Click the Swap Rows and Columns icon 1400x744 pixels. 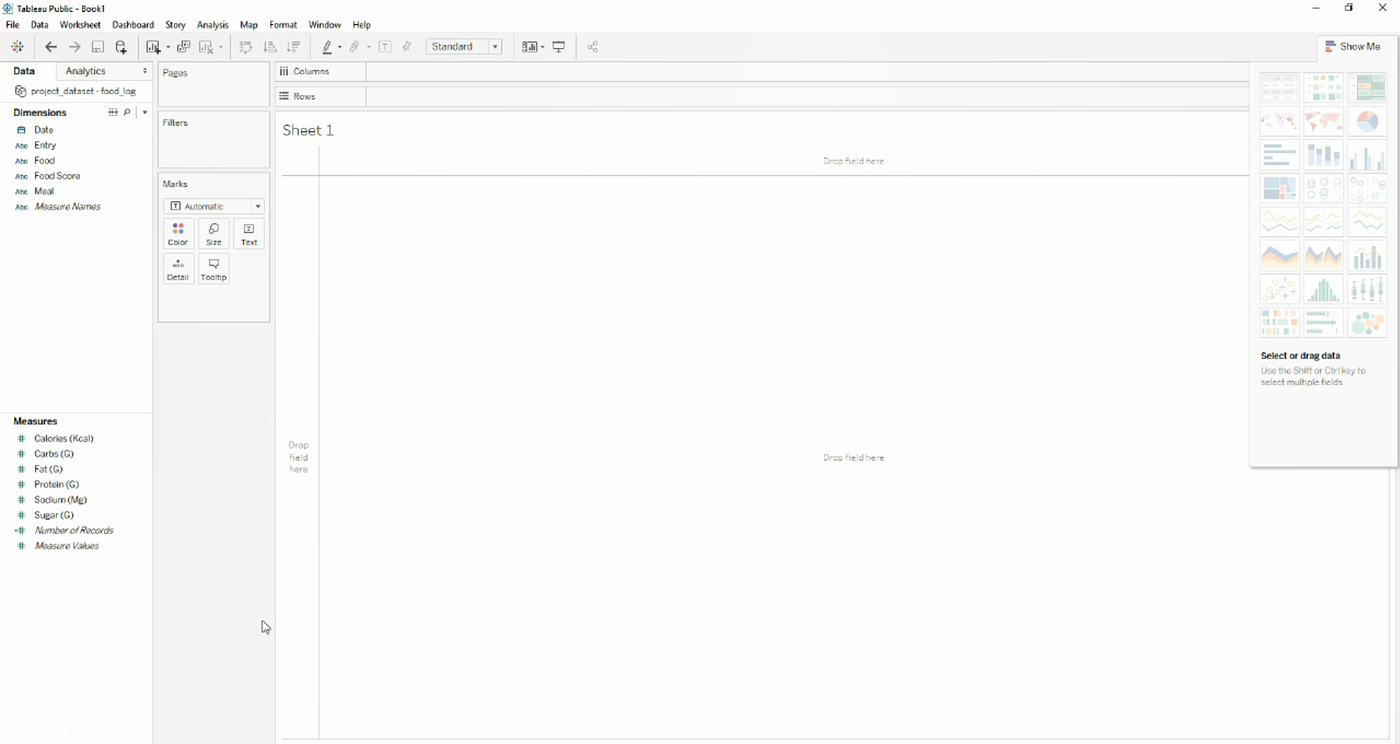tap(245, 47)
